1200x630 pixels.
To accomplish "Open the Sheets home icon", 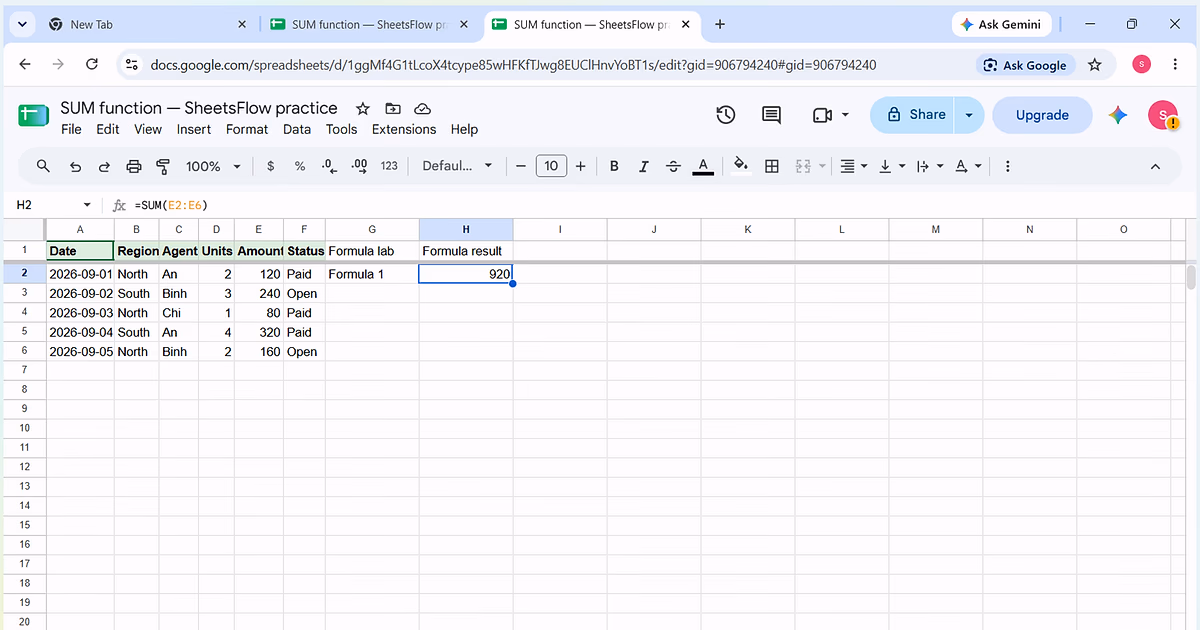I will tap(33, 116).
